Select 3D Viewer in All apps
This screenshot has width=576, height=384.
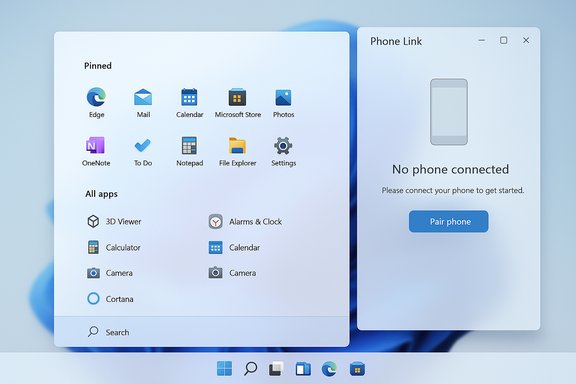point(114,221)
